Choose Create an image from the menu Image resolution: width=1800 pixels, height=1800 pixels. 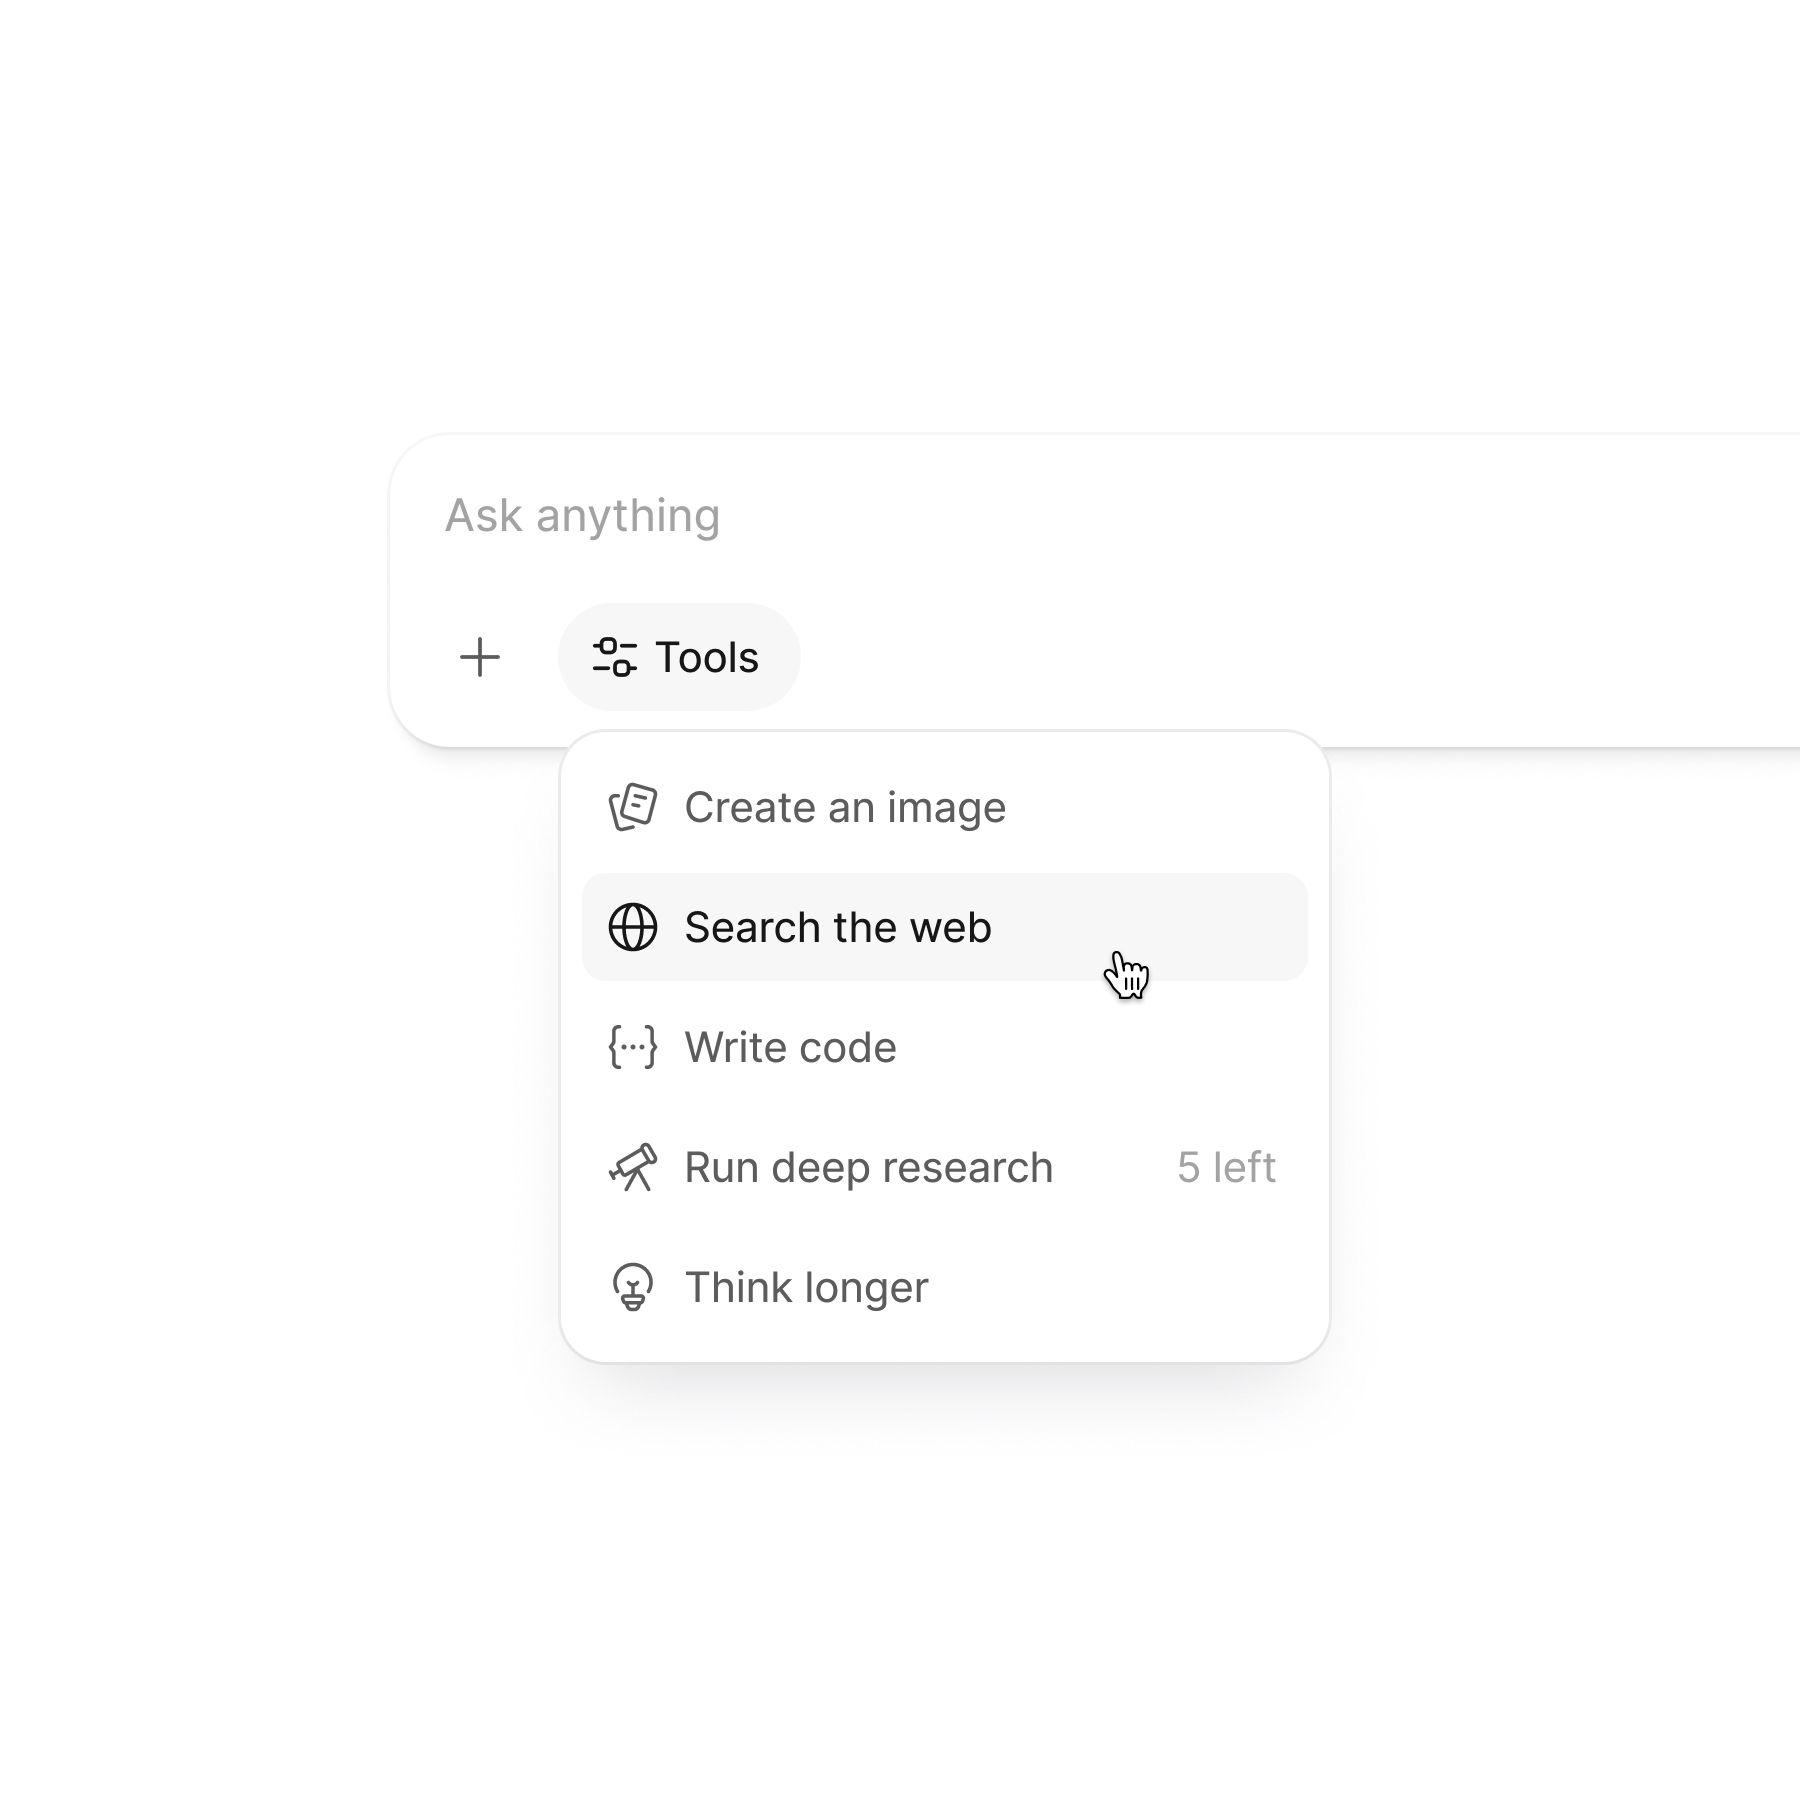pos(845,806)
